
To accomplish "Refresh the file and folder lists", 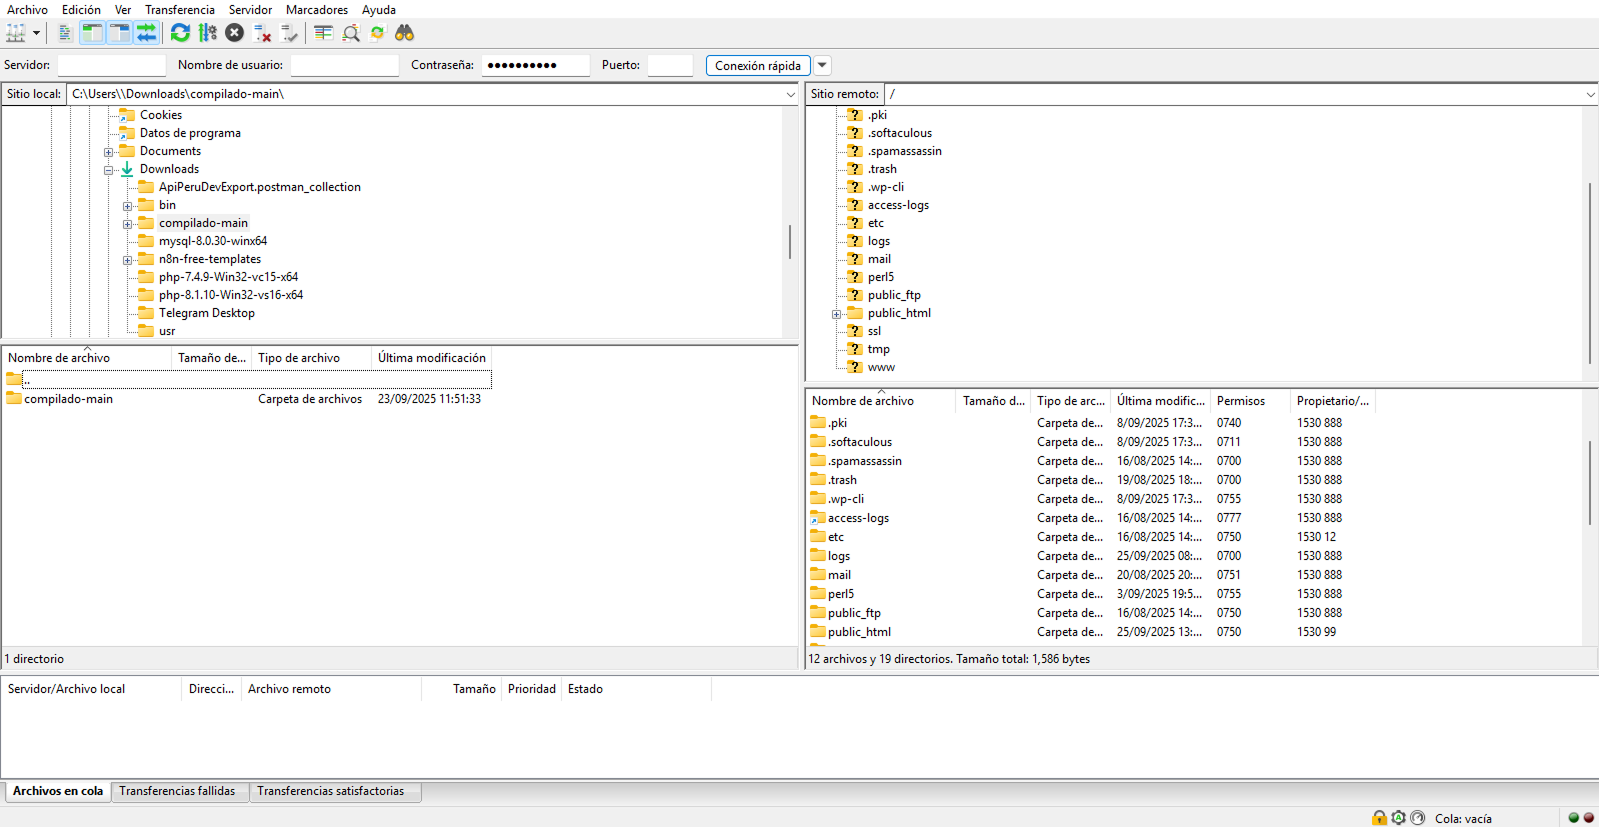I will (180, 33).
